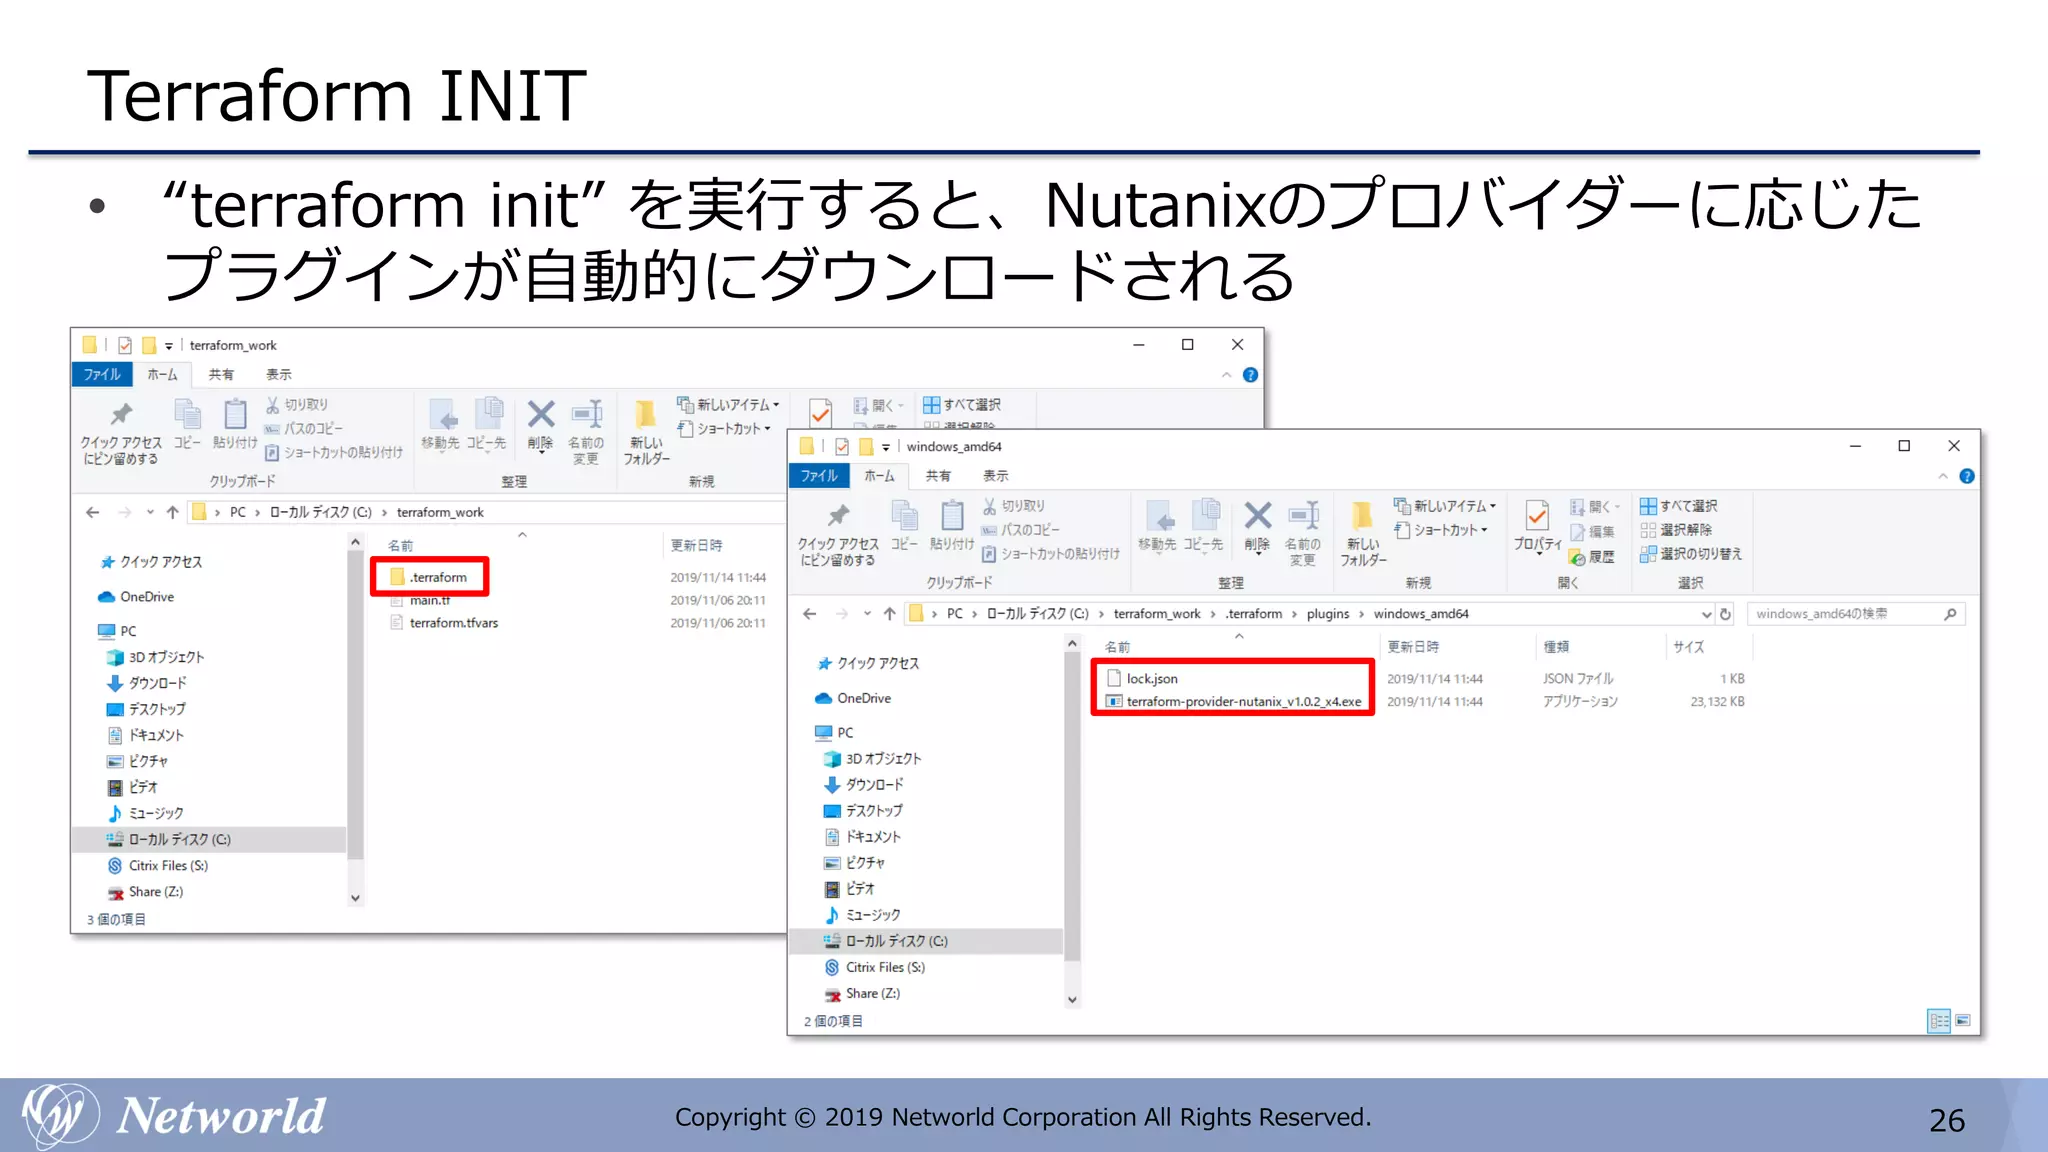Open the 開く dropdown in windows_amd64 ribbon
The height and width of the screenshot is (1152, 2048).
coord(1595,507)
